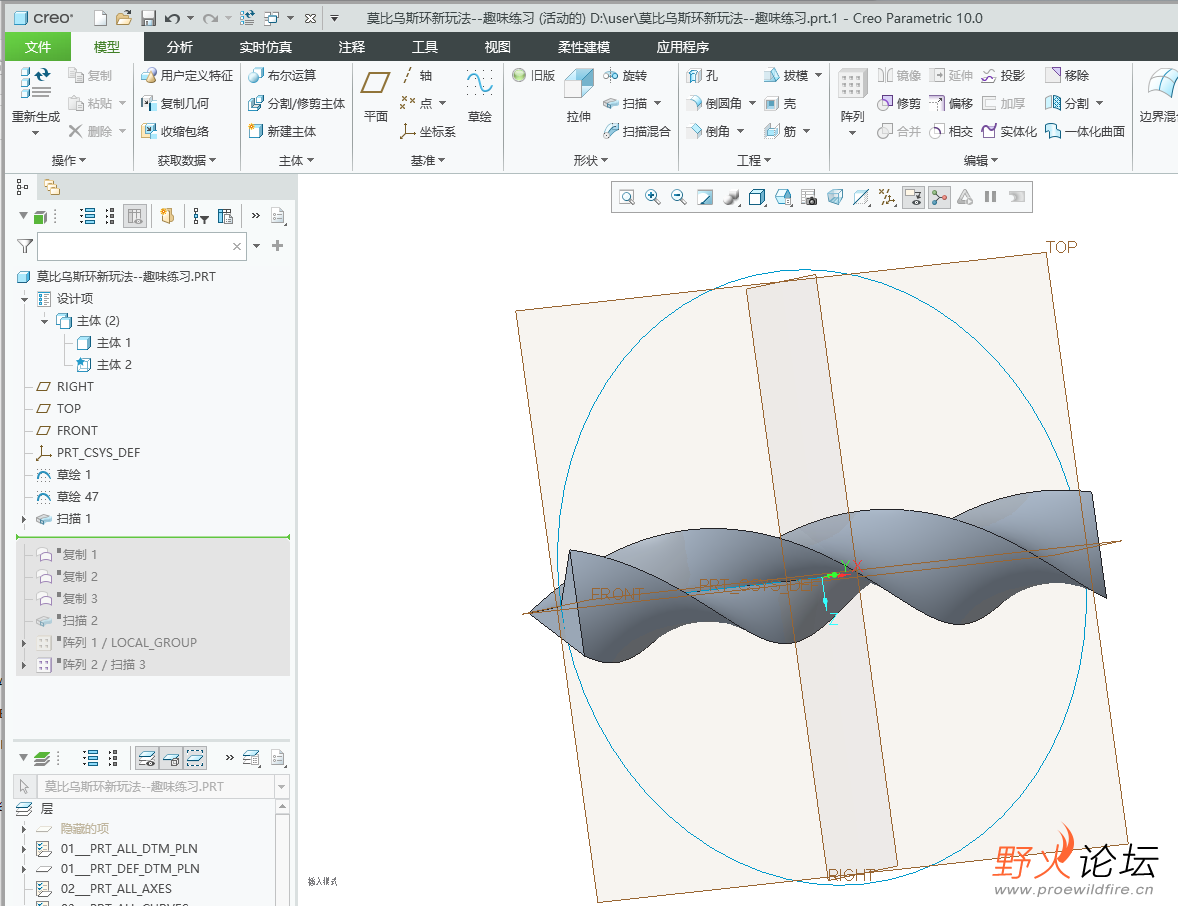Click the Intersect (相交) tool

point(951,131)
